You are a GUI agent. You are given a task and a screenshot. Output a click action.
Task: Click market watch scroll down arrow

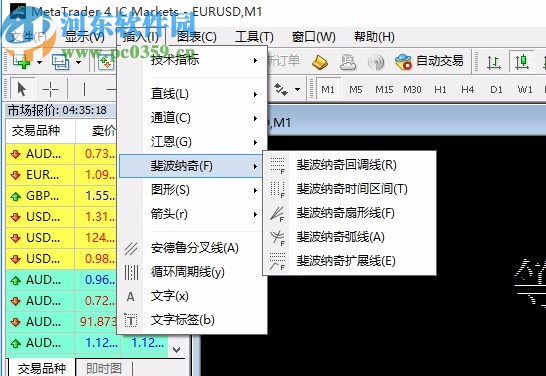(177, 349)
